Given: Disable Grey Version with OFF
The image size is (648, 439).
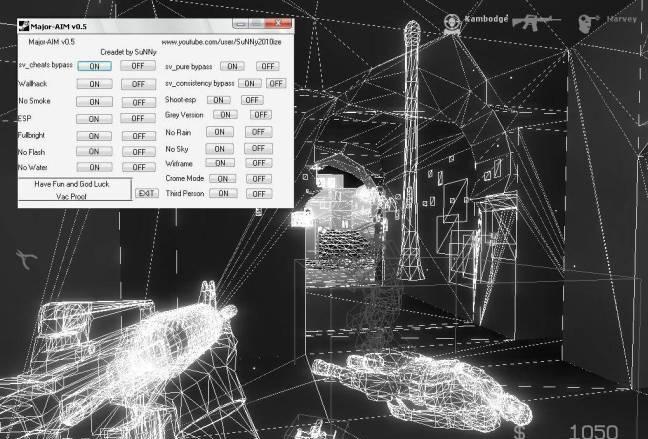Looking at the screenshot, I should point(261,115).
